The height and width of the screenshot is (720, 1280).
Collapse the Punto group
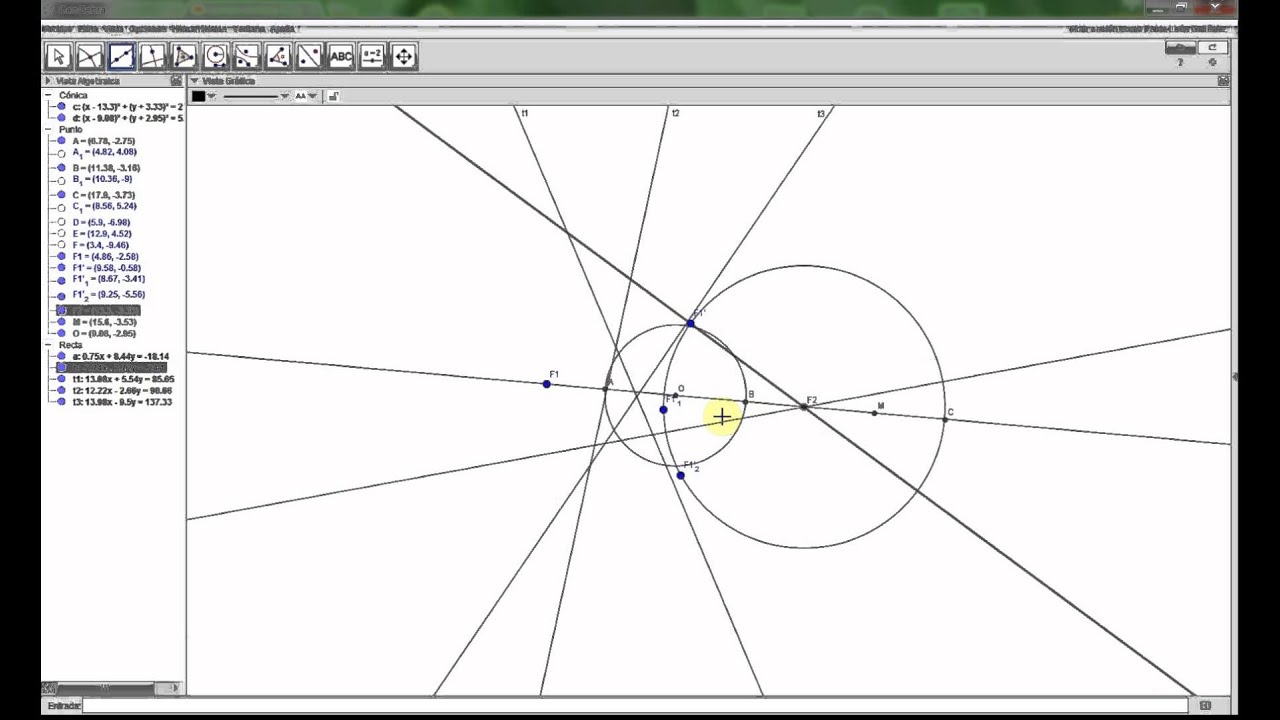pyautogui.click(x=48, y=129)
